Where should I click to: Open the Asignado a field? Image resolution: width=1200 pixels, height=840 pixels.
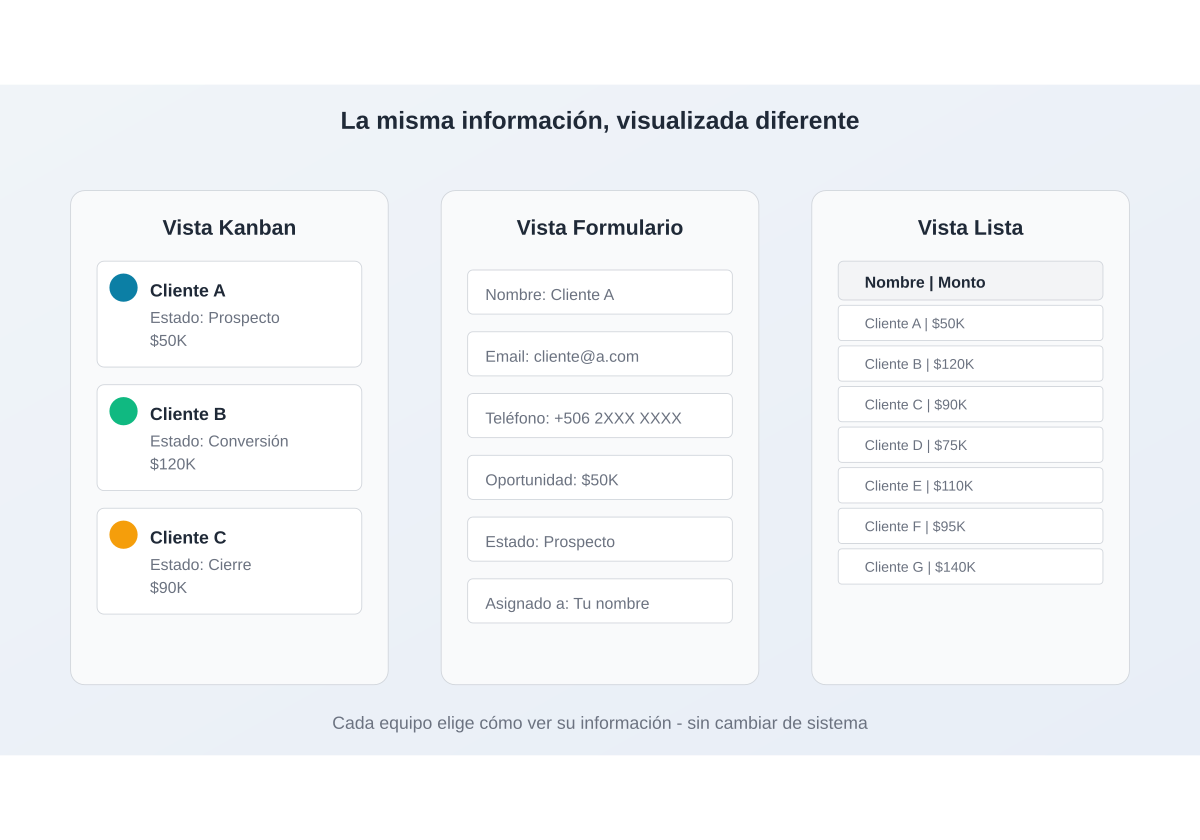tap(599, 601)
